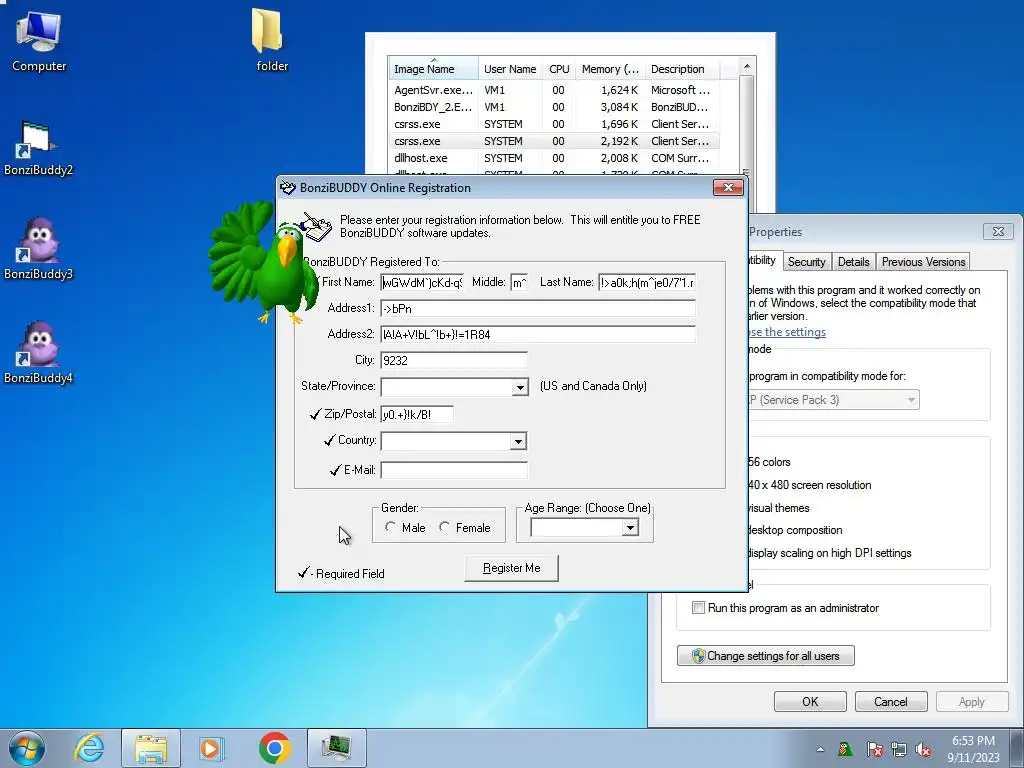The image size is (1024, 768).
Task: Click the process list scrollbar up arrow
Action: pyautogui.click(x=747, y=67)
